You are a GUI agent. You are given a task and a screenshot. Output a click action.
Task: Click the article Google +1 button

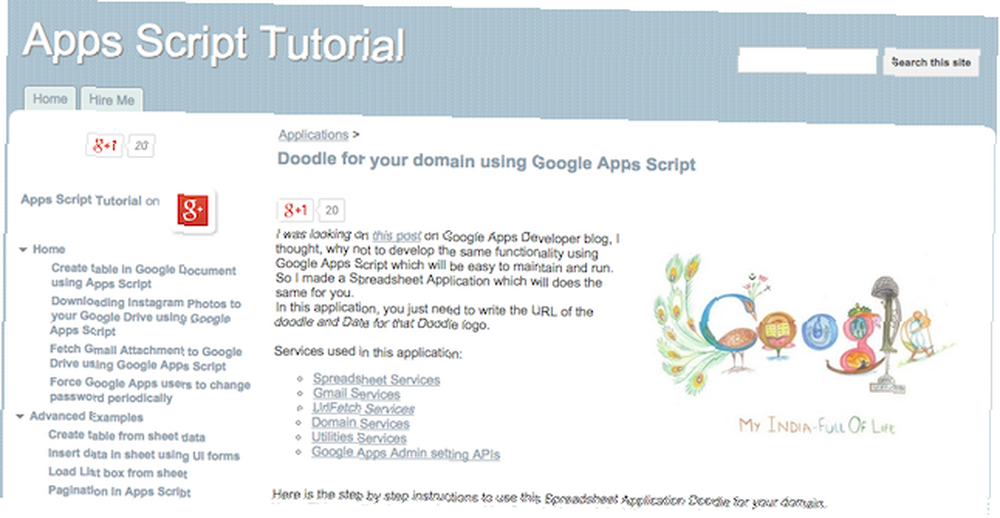click(x=295, y=210)
